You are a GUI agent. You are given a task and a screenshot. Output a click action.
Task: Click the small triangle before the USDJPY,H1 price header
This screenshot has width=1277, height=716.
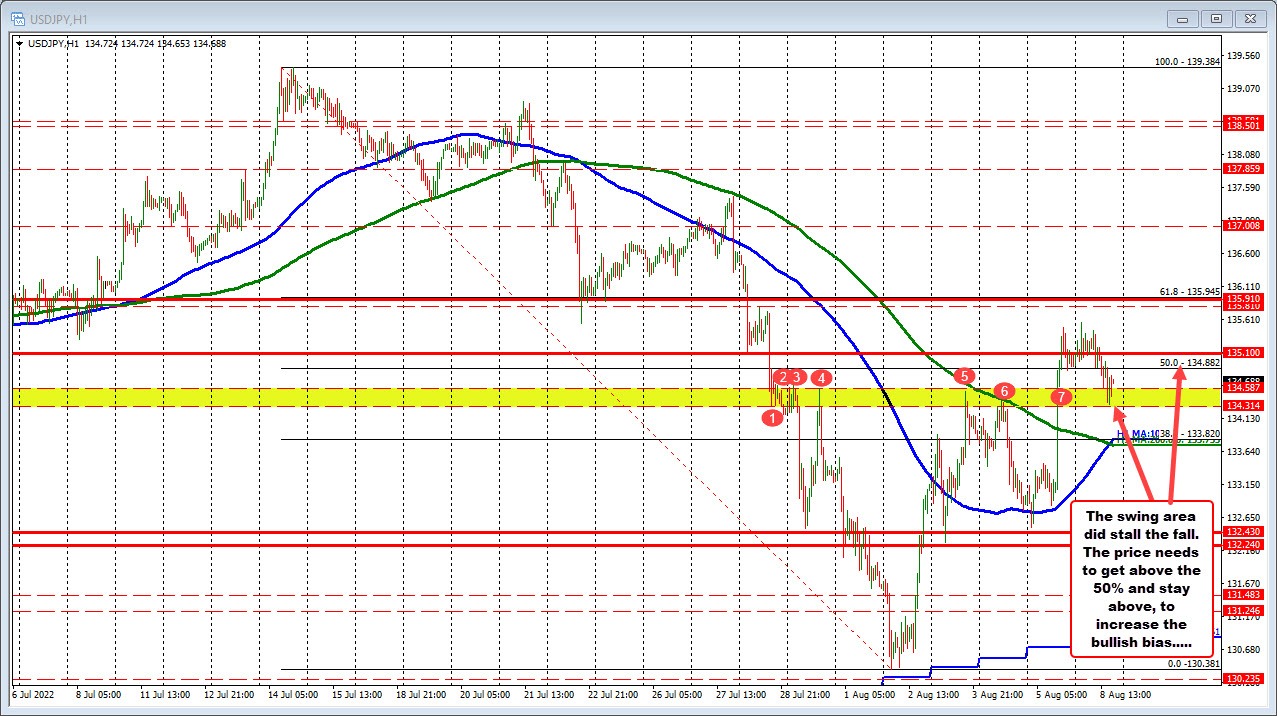(x=18, y=44)
